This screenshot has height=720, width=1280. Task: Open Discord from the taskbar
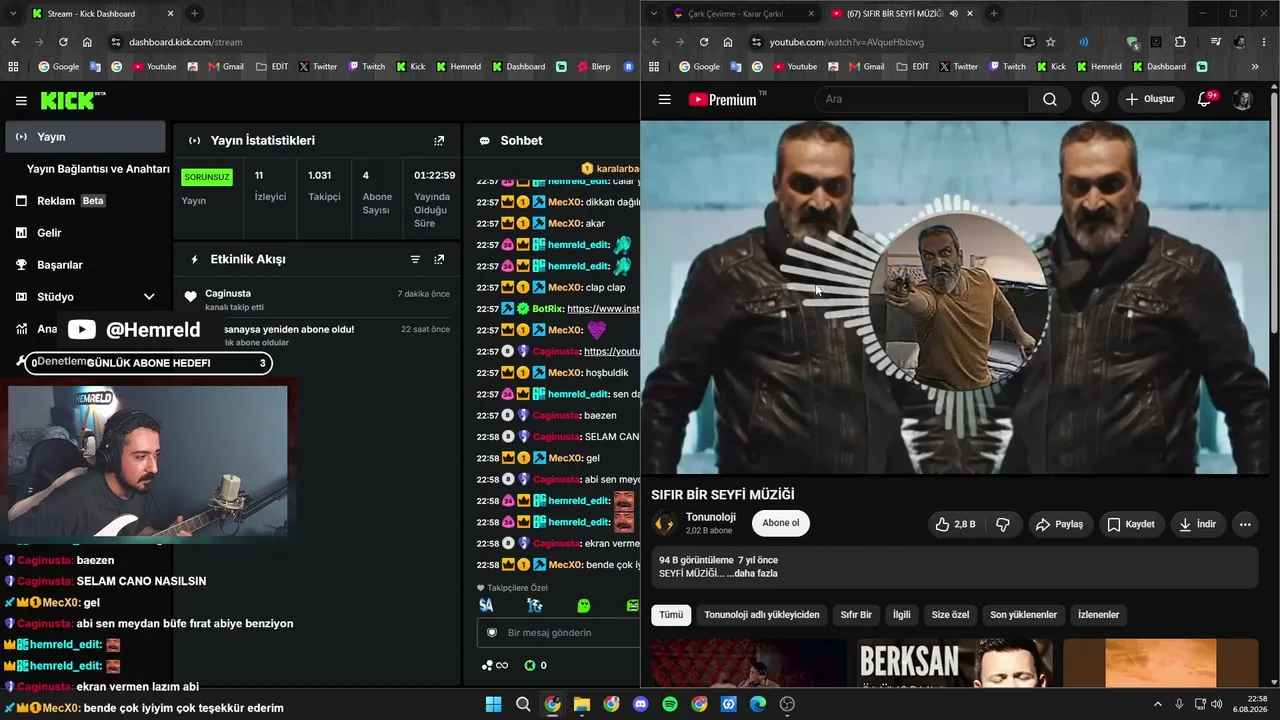pyautogui.click(x=641, y=704)
